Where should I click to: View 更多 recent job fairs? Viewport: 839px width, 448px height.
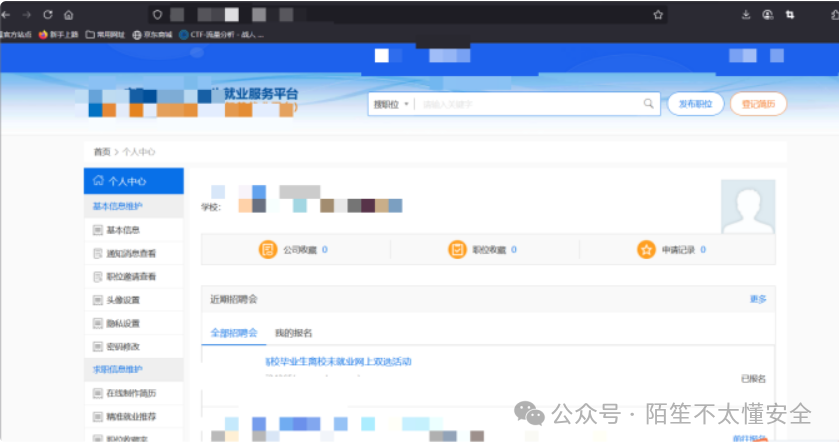coord(758,299)
